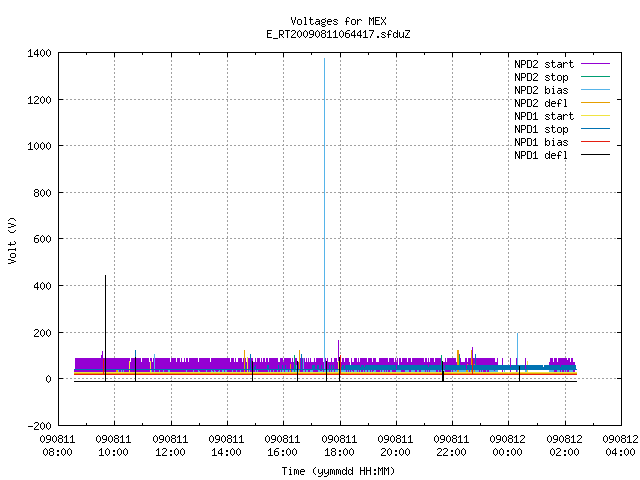Click the 'NPD2 defl' legend label
This screenshot has height=480, width=640.
541,103
